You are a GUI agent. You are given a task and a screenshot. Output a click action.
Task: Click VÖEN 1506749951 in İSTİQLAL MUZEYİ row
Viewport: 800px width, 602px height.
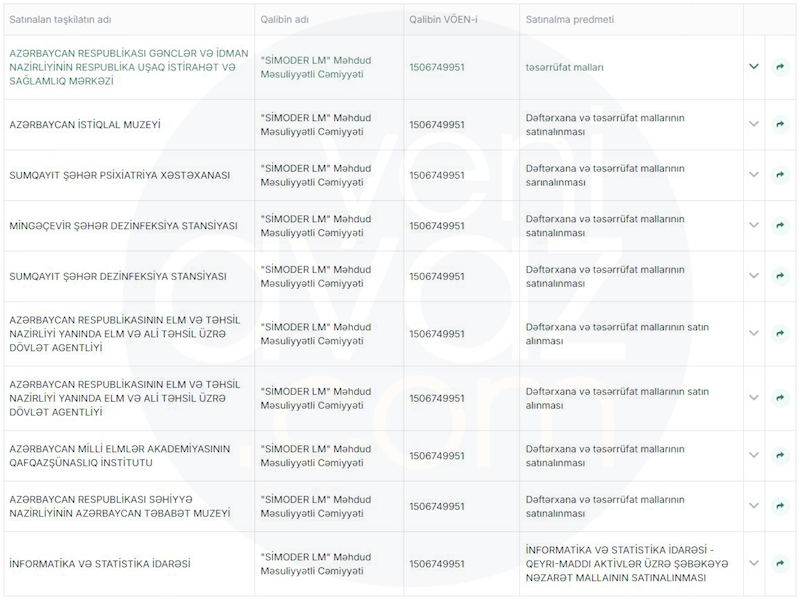click(437, 124)
